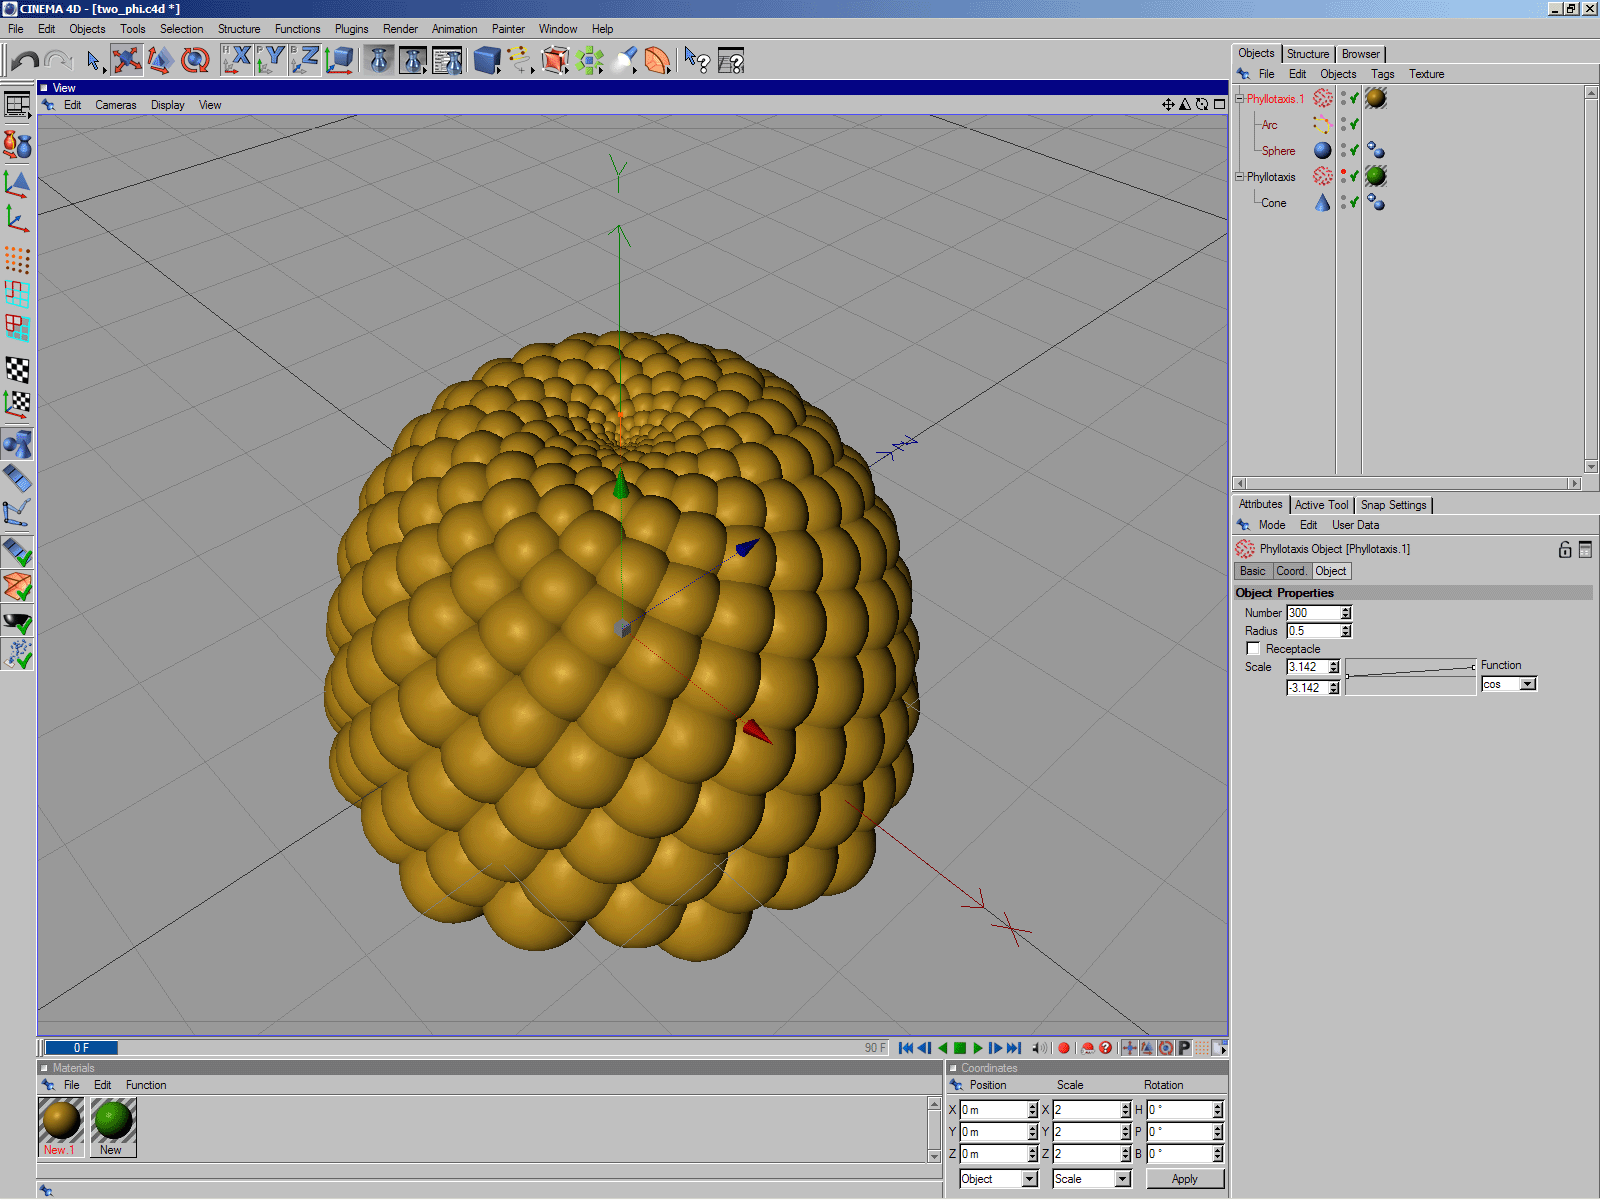Toggle the green checkmark for Sphere
The height and width of the screenshot is (1200, 1600).
tap(1354, 151)
